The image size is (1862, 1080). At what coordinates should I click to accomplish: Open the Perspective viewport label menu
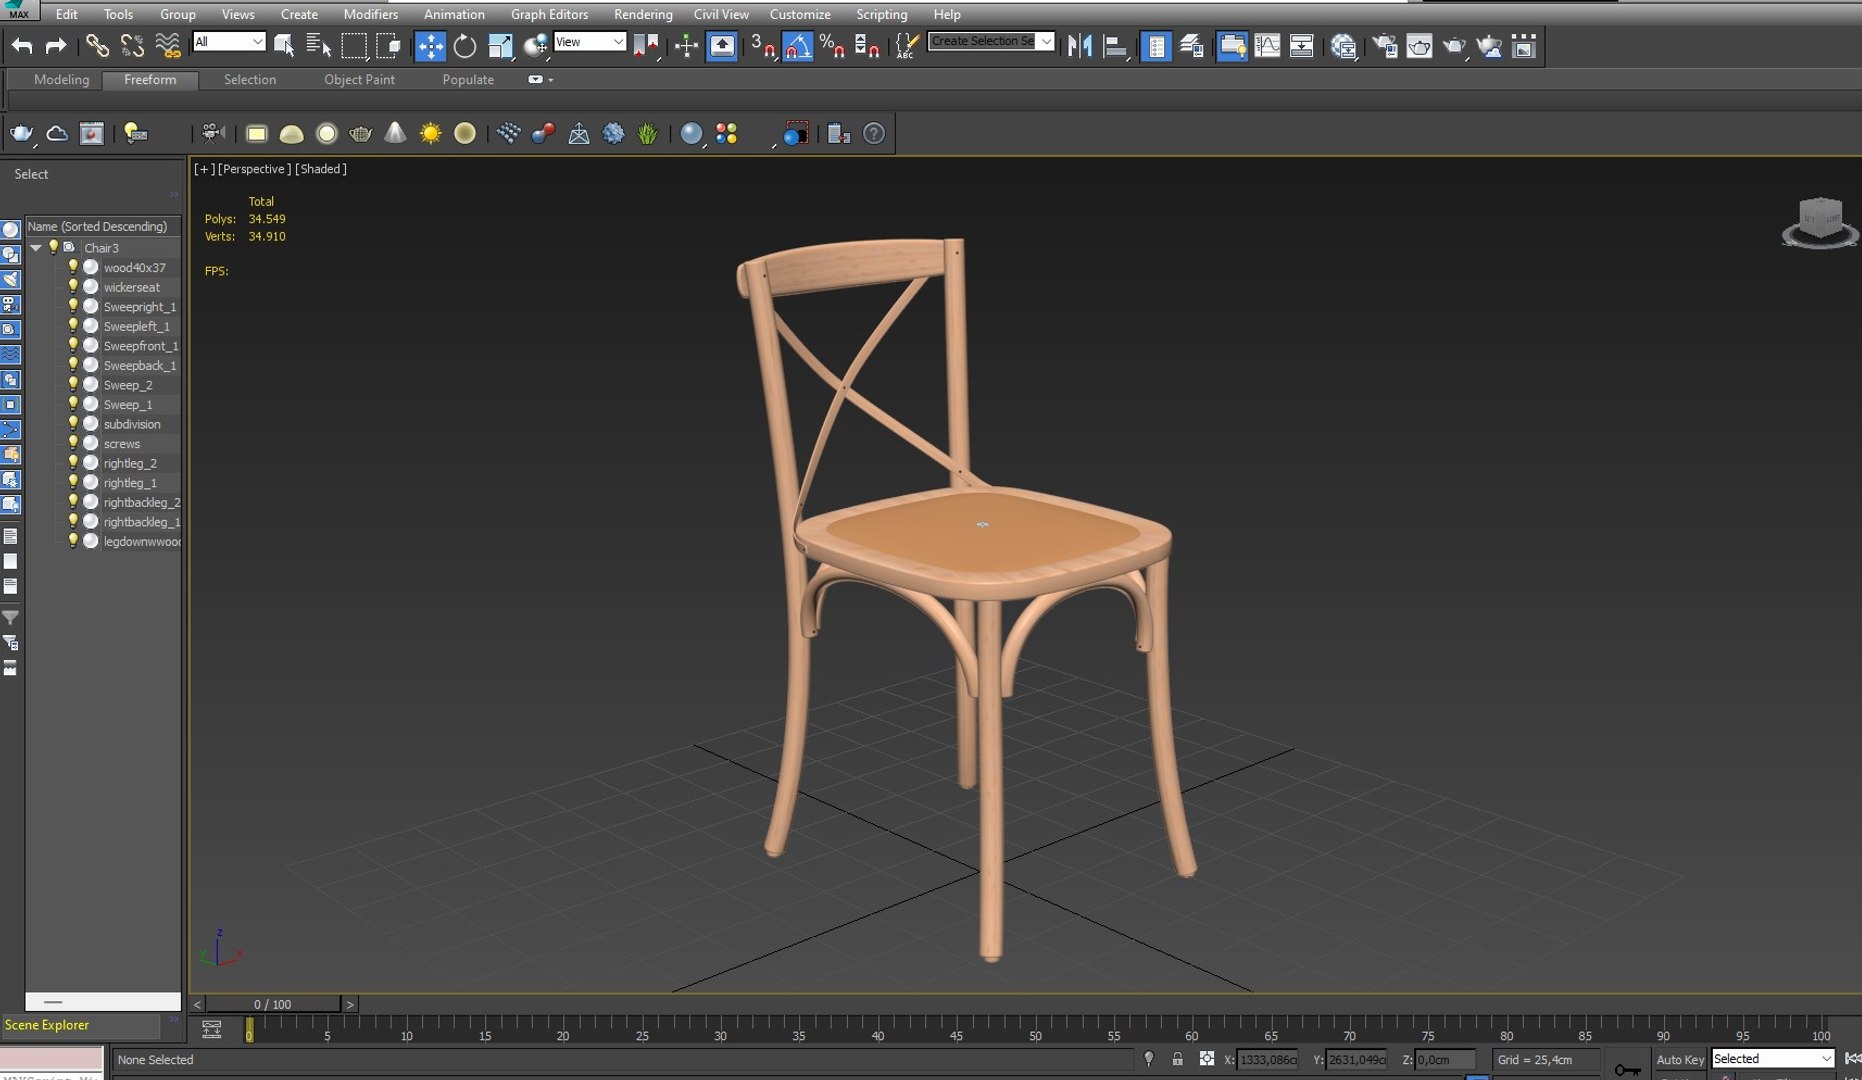254,169
